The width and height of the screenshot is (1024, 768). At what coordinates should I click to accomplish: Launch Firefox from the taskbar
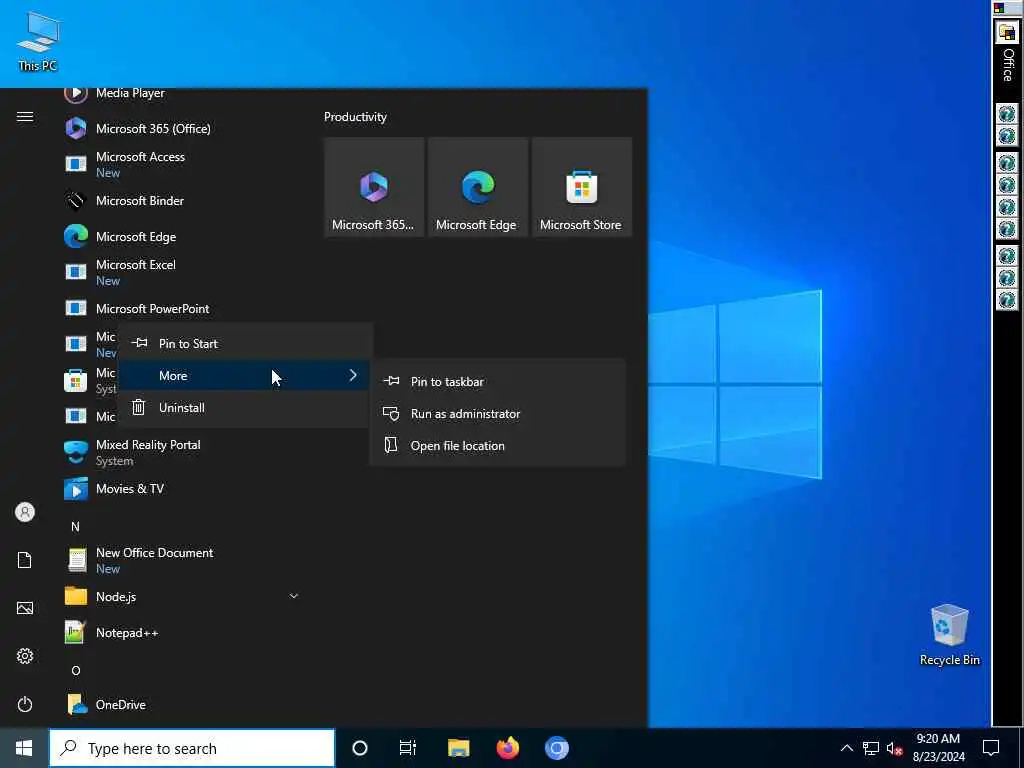(507, 748)
